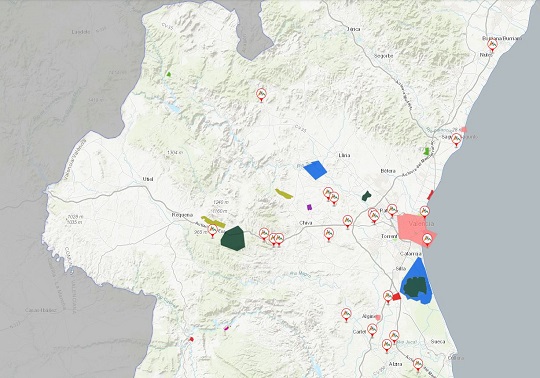This screenshot has width=540, height=378.
Task: Click the Llíria town label
Action: pos(344,156)
